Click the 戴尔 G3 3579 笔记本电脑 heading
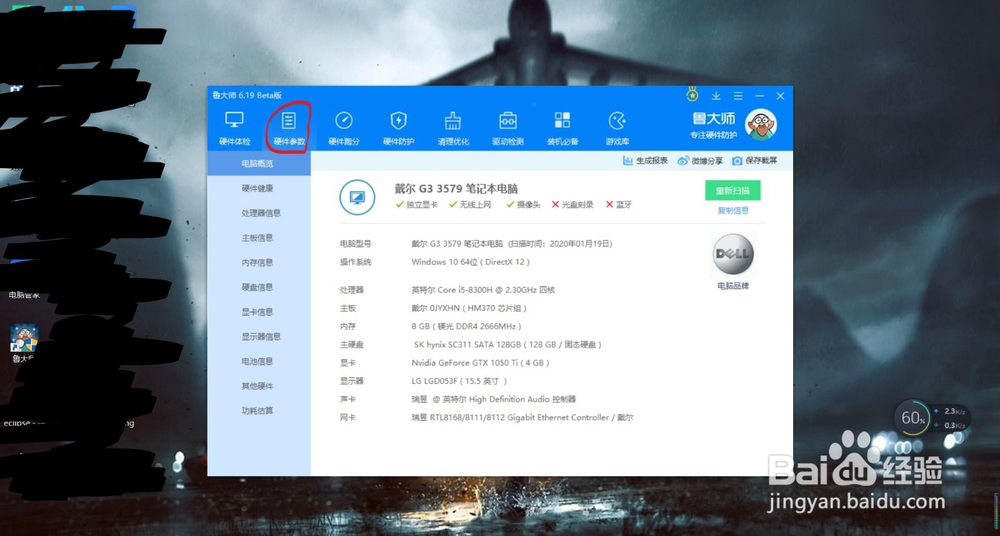 click(456, 189)
